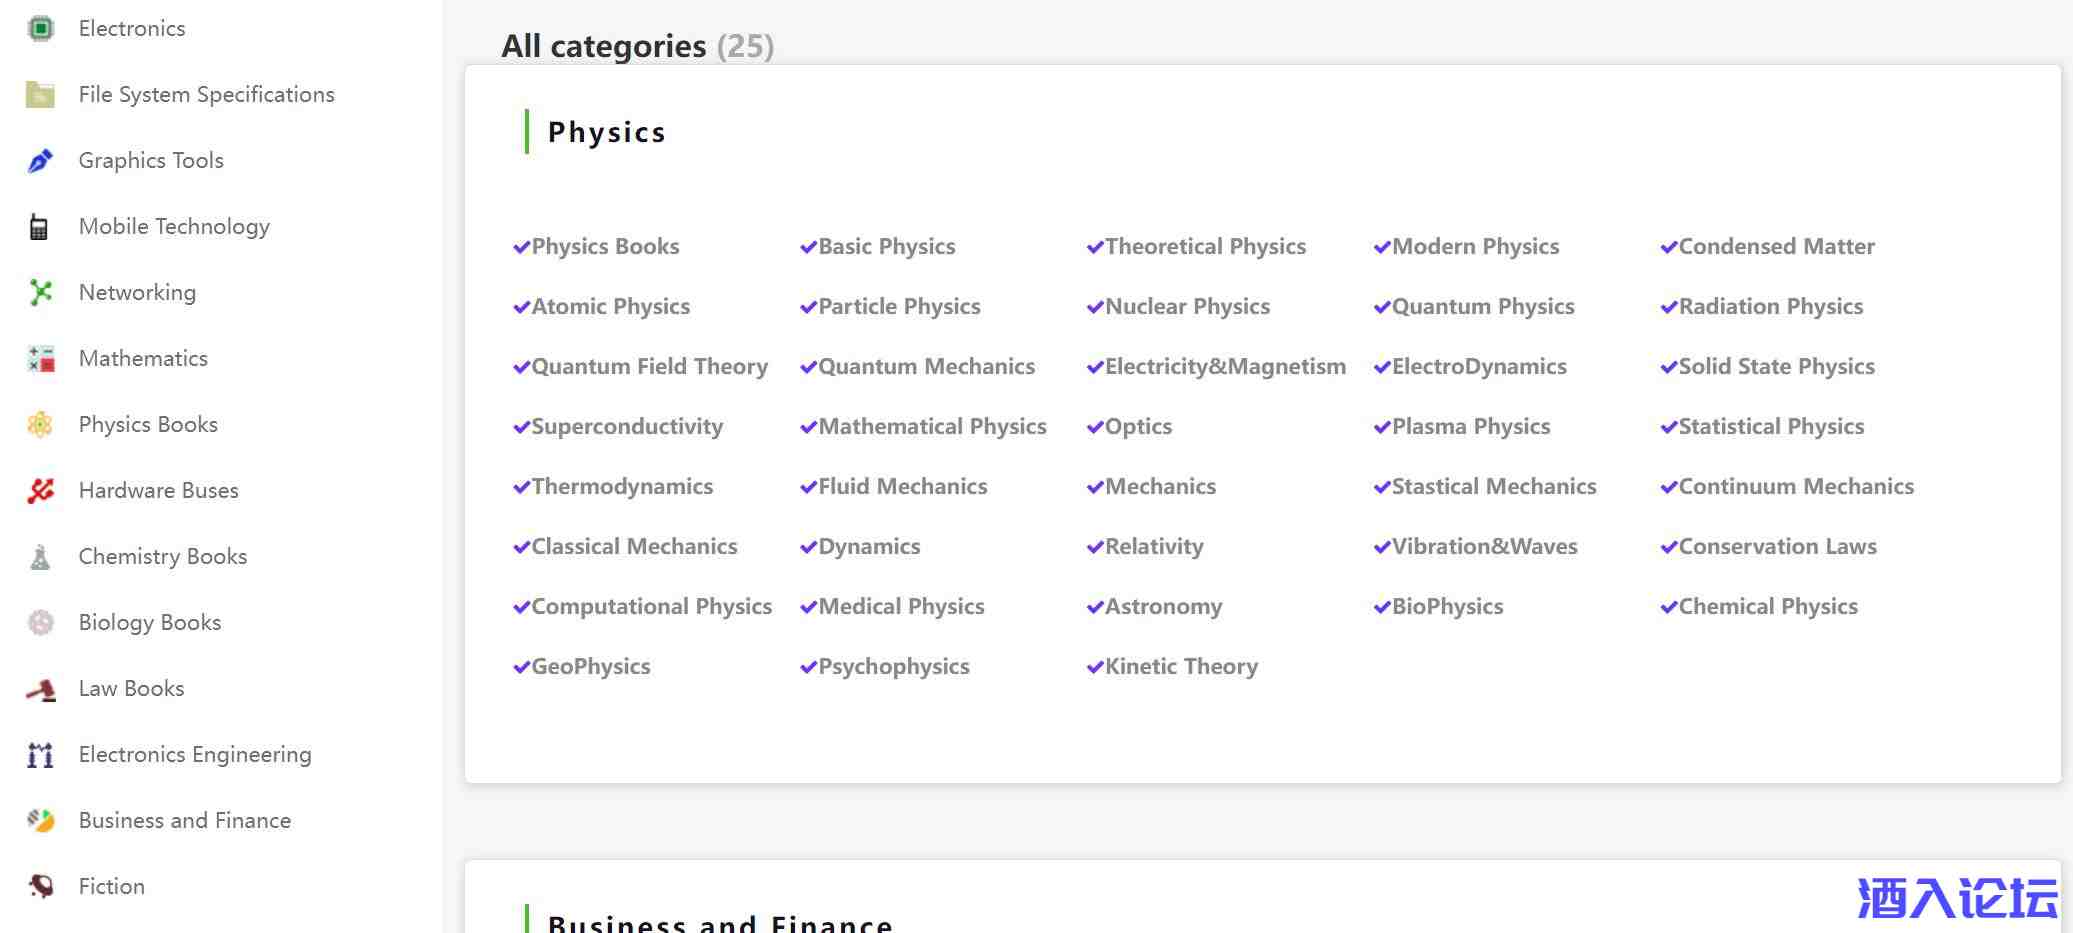
Task: Click the Chinese forum logo in the corner
Action: [x=1957, y=897]
